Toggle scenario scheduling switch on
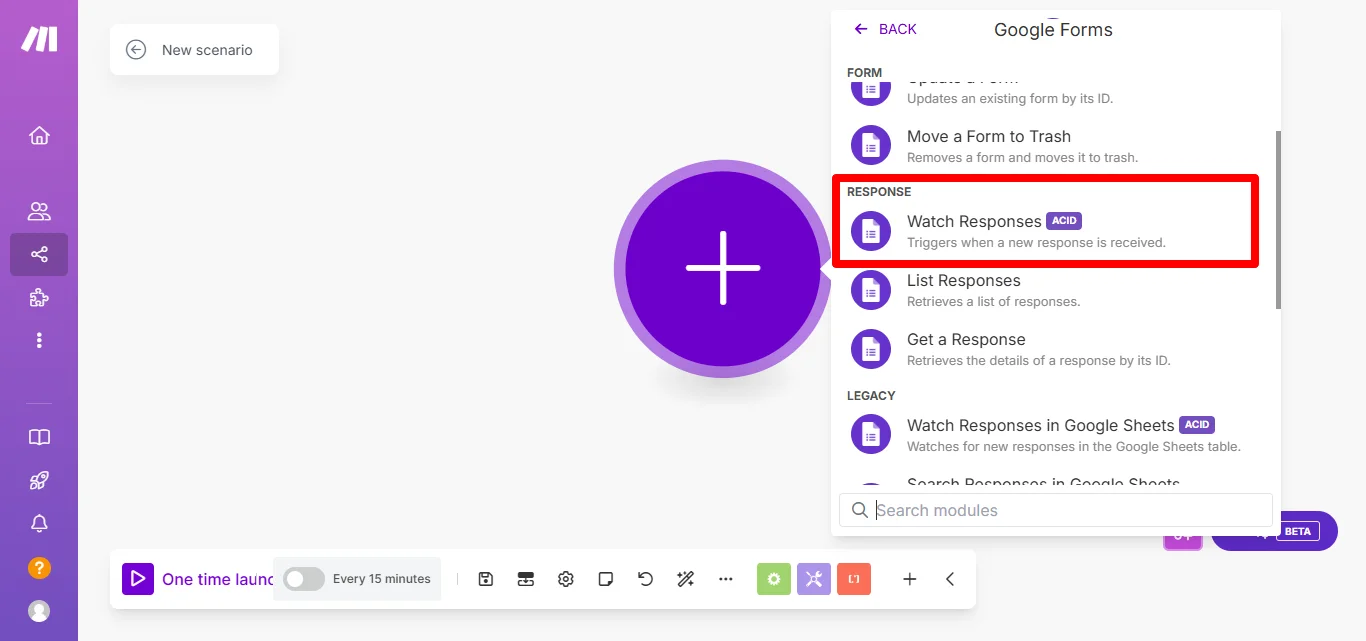Image resolution: width=1366 pixels, height=641 pixels. (x=304, y=579)
